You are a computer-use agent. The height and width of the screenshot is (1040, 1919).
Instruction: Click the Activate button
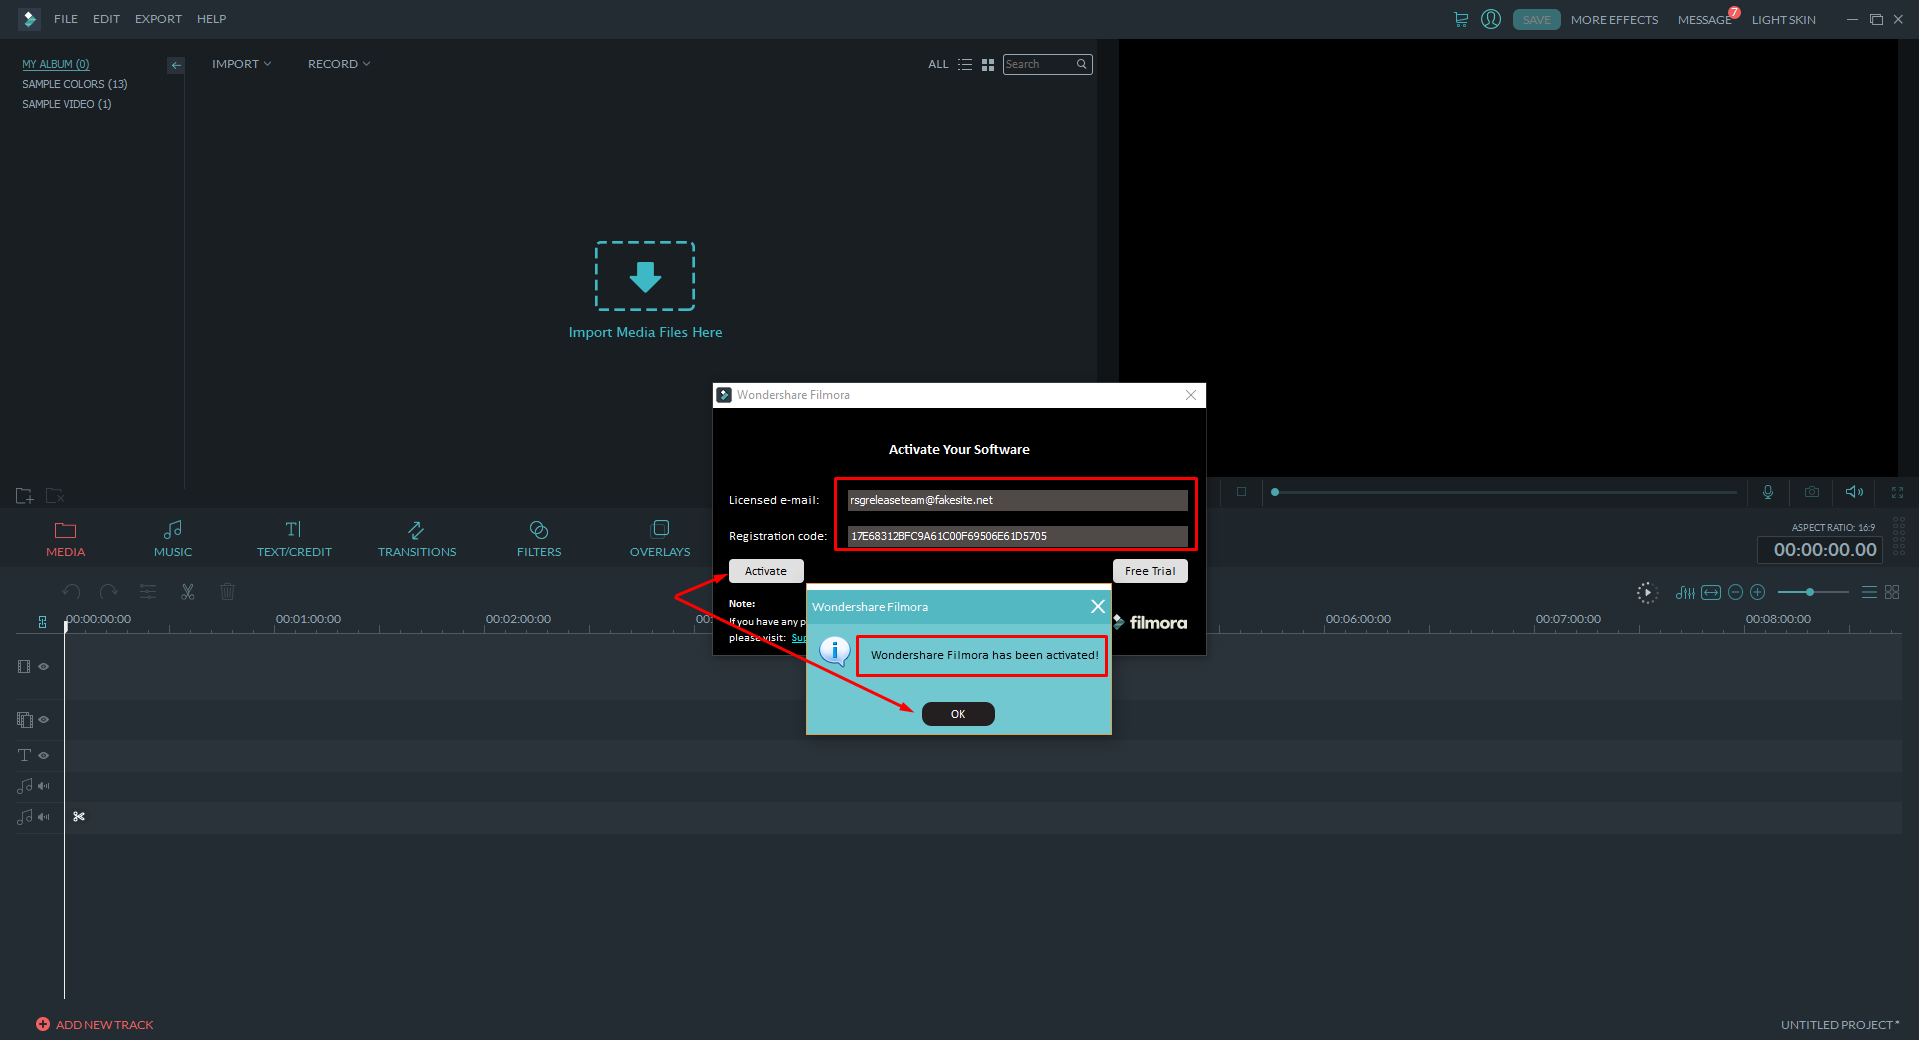pos(766,571)
